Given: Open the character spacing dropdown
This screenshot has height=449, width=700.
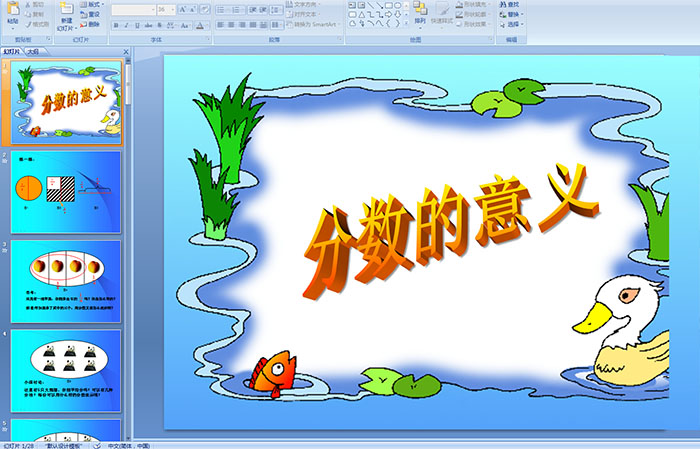Looking at the screenshot, I should pos(171,25).
